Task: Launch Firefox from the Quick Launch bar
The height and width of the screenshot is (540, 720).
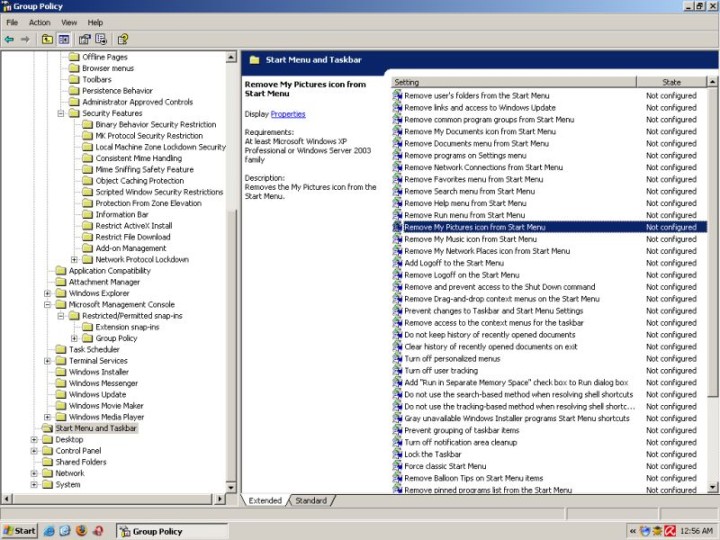Action: click(x=81, y=531)
